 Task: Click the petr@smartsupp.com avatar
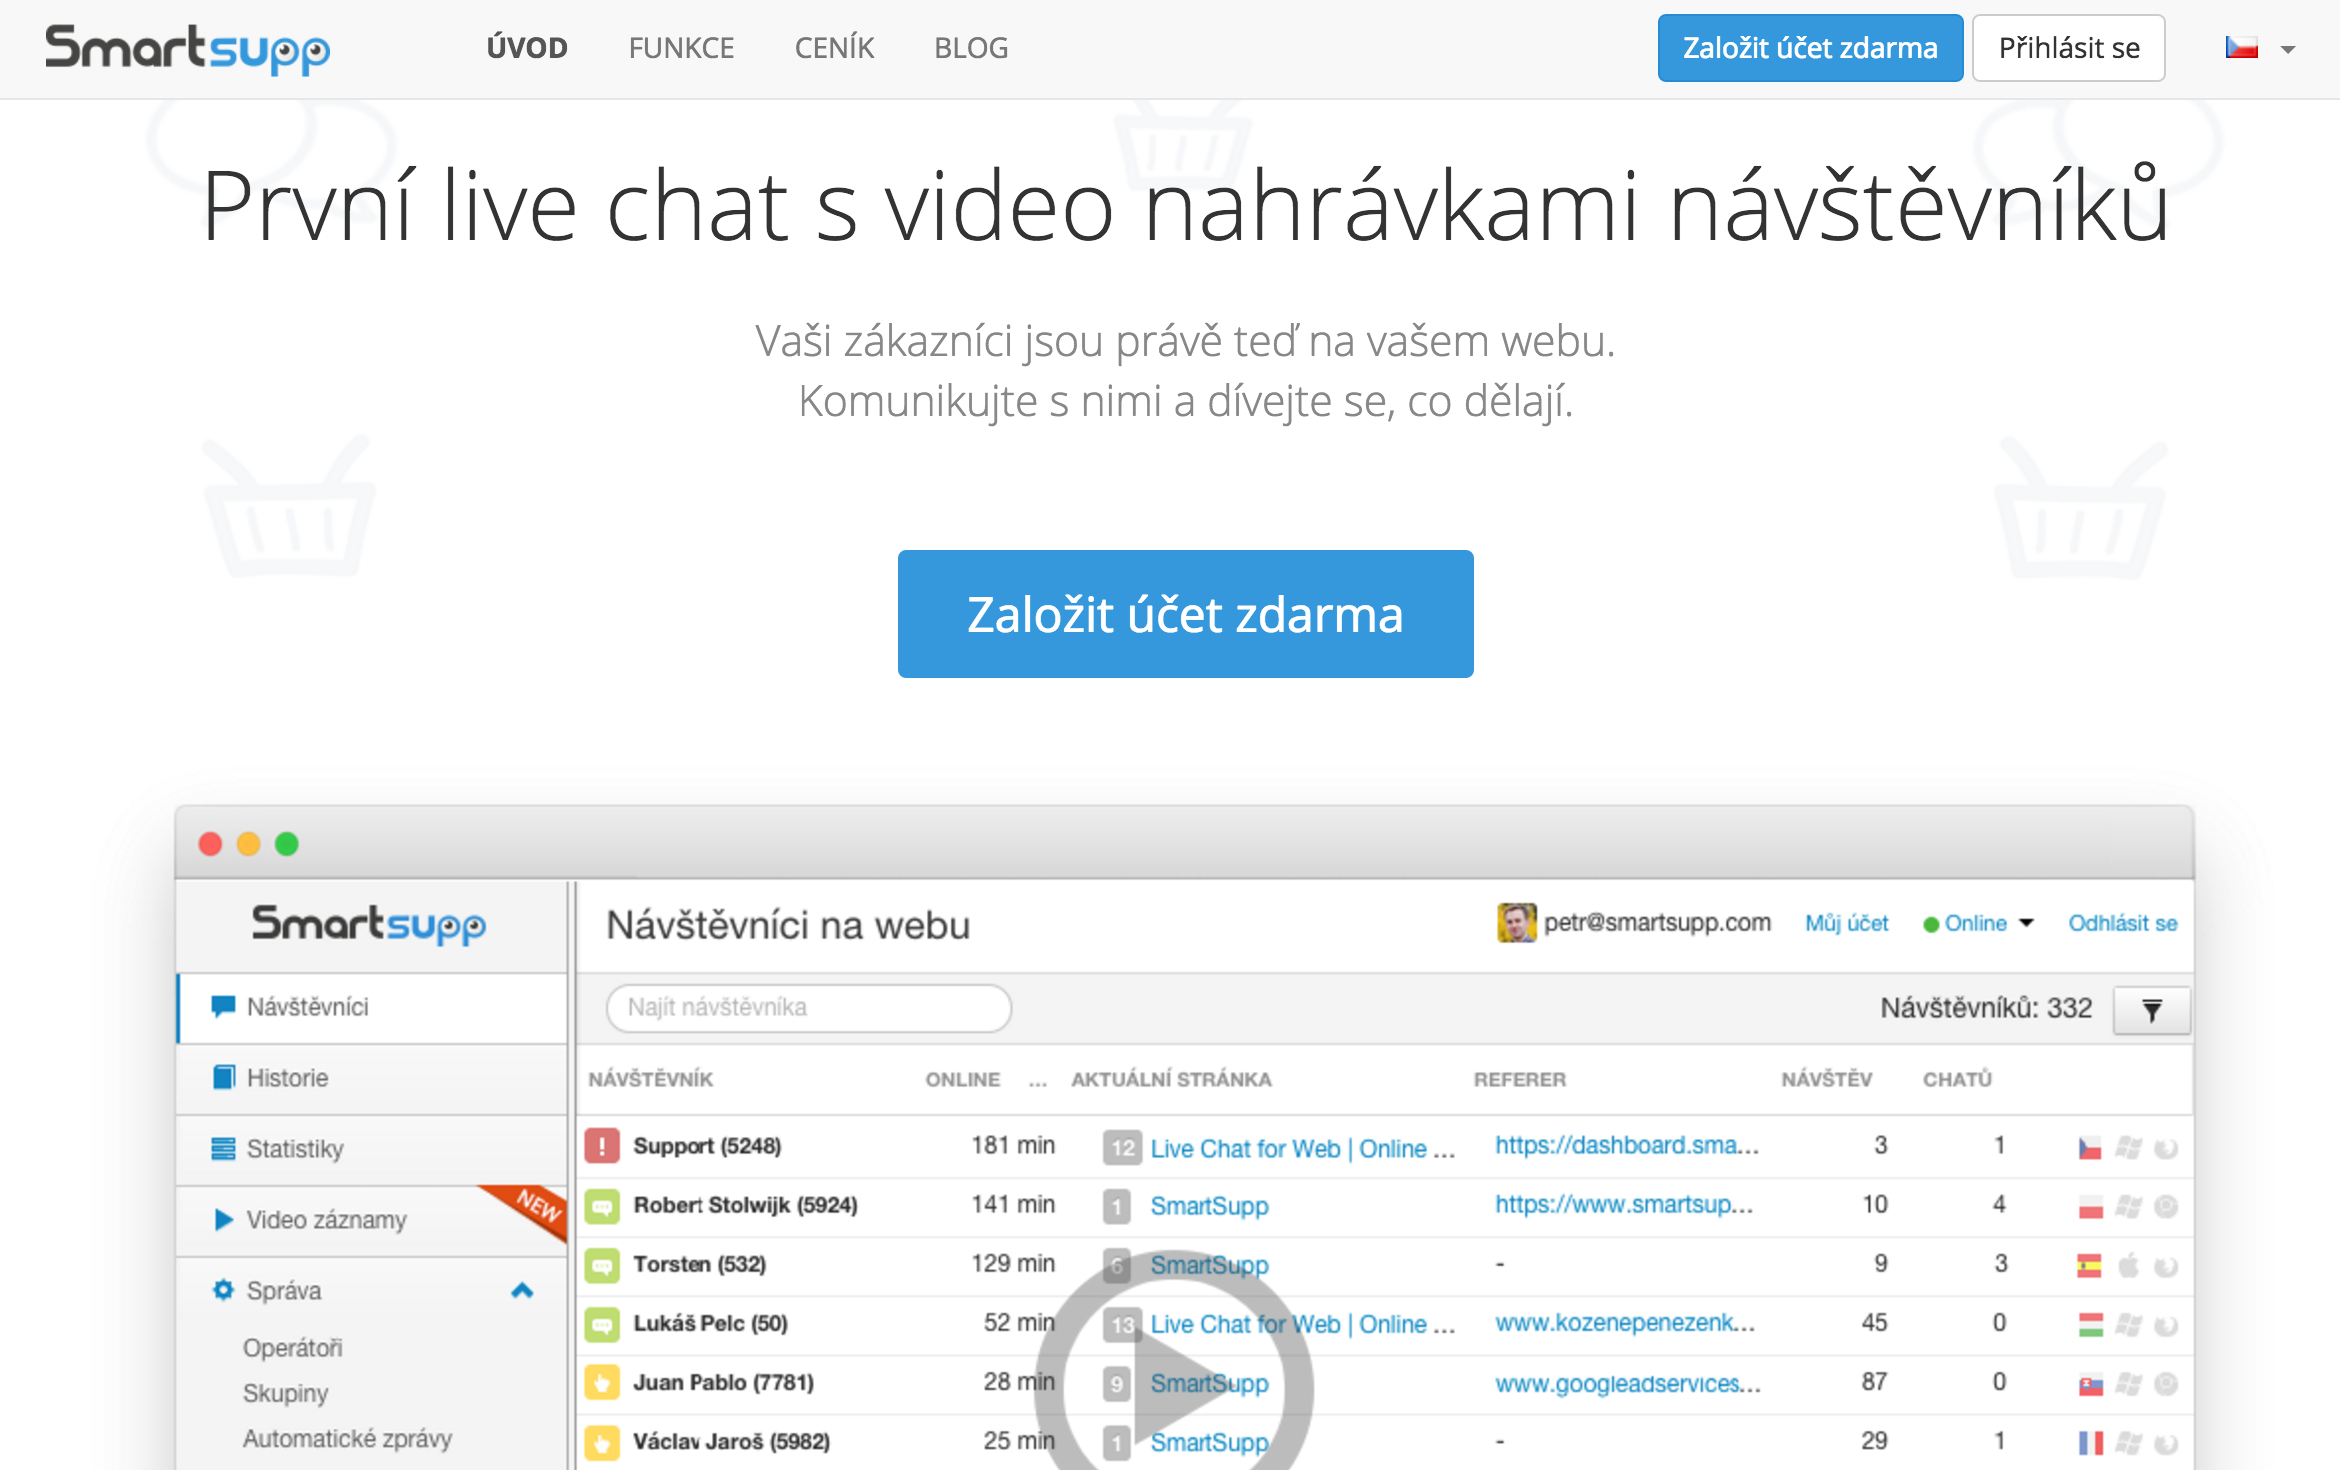(x=1516, y=922)
